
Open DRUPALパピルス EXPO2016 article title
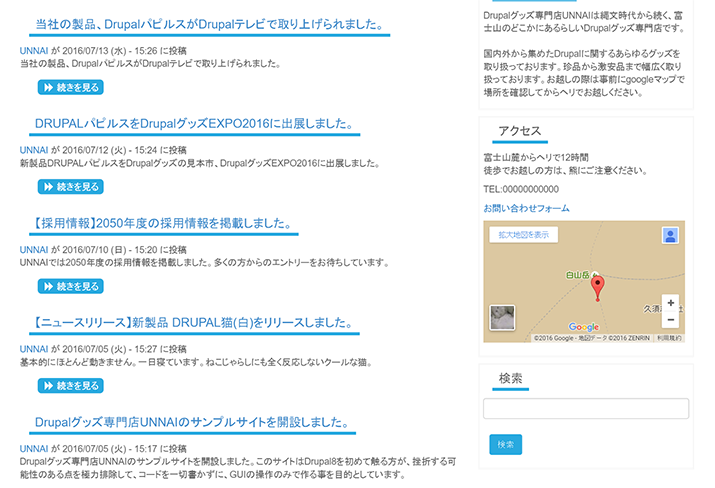click(x=195, y=124)
